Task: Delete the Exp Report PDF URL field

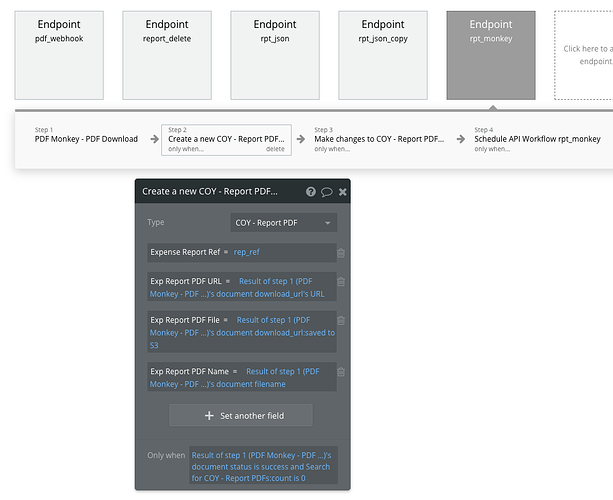Action: [x=342, y=282]
